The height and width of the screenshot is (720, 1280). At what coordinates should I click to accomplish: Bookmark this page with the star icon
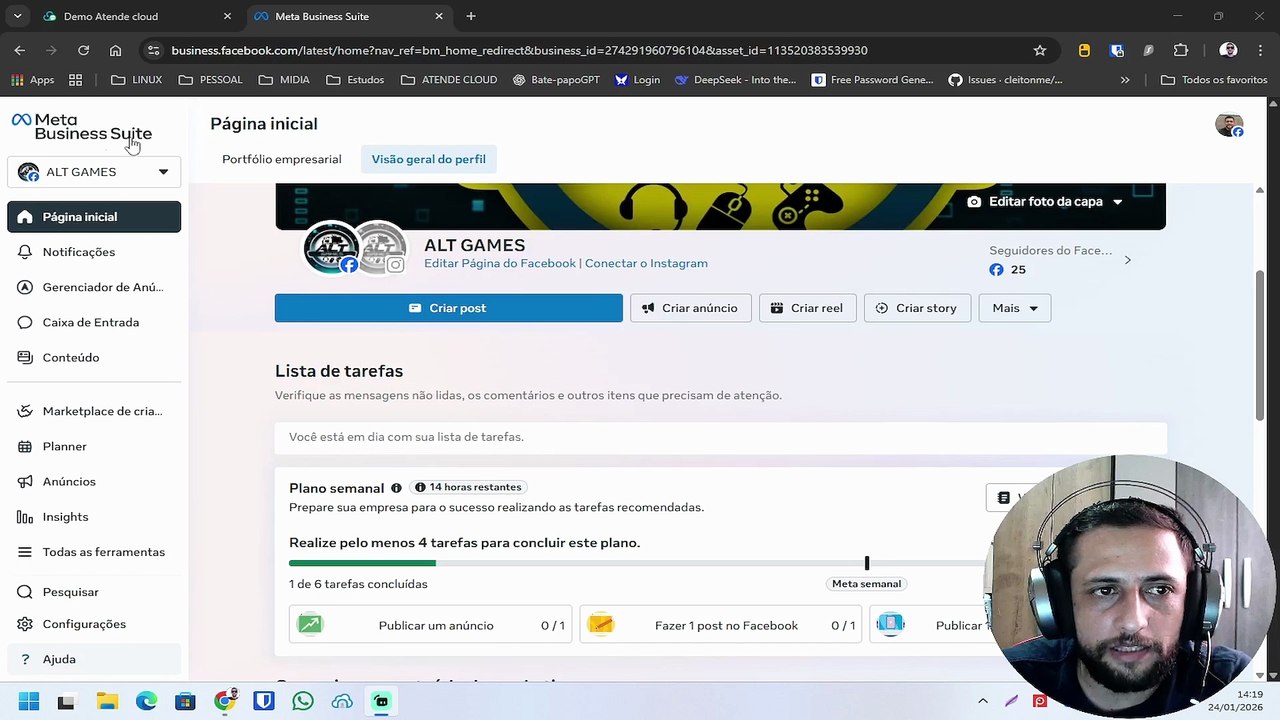(x=1040, y=50)
